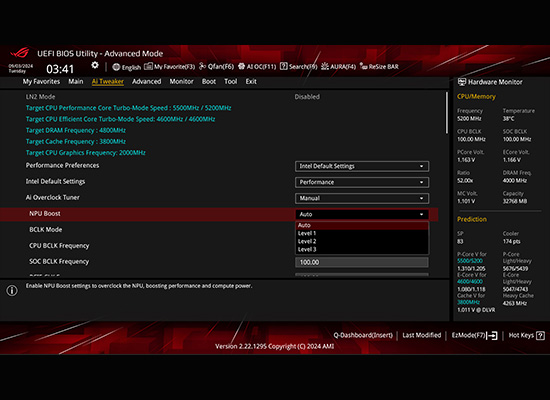This screenshot has height=400, width=550.
Task: Select CPU BCLK Frequency row
Action: pyautogui.click(x=59, y=246)
